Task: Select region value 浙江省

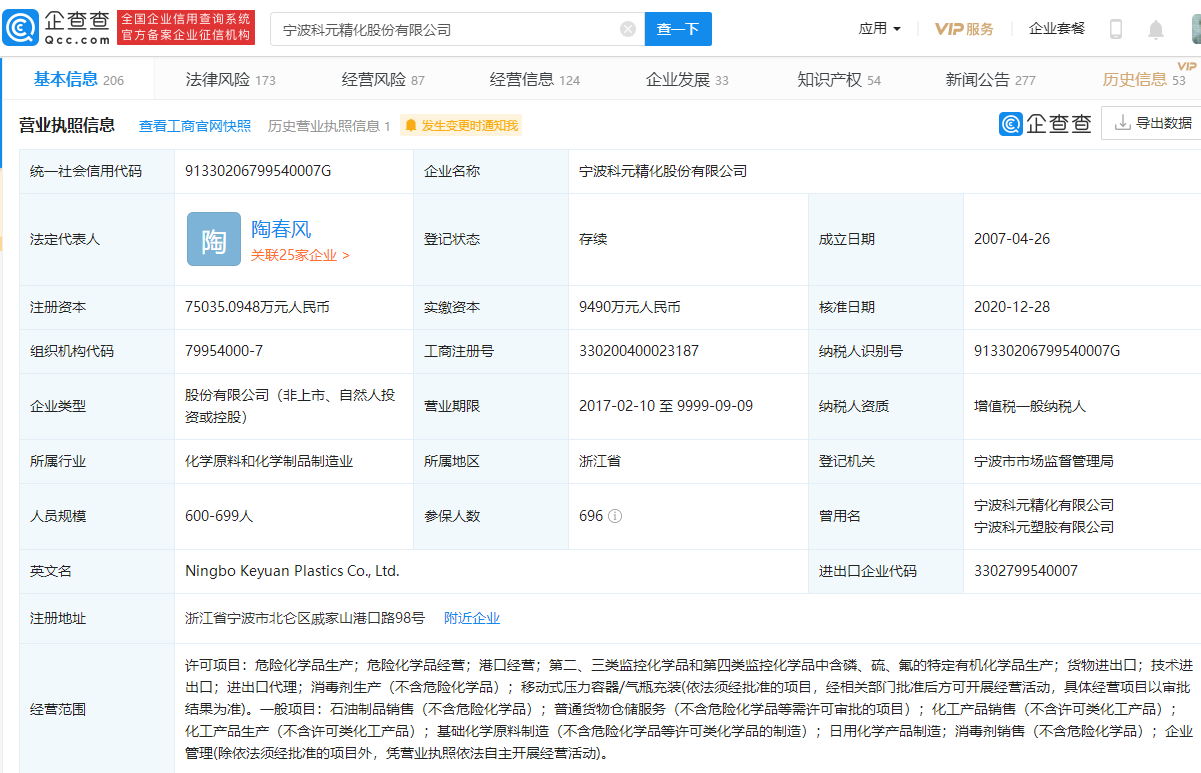Action: (x=600, y=461)
